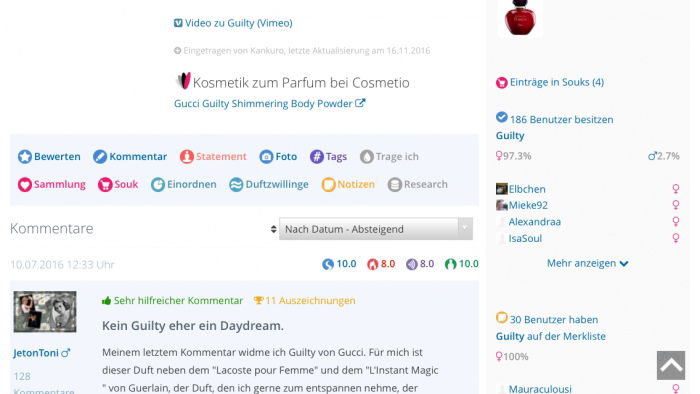Click the Trage ich drop icon
Image resolution: width=700 pixels, height=394 pixels.
pos(367,157)
